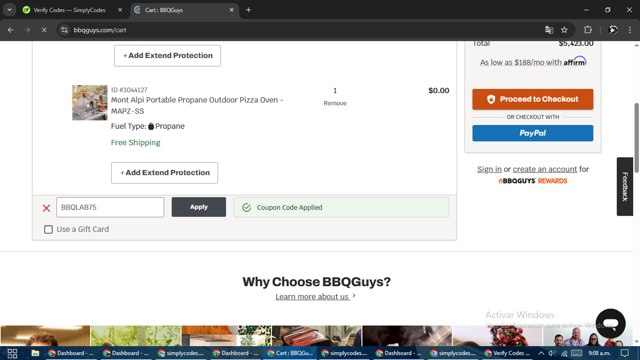Bookmark this page with the star icon

564,30
